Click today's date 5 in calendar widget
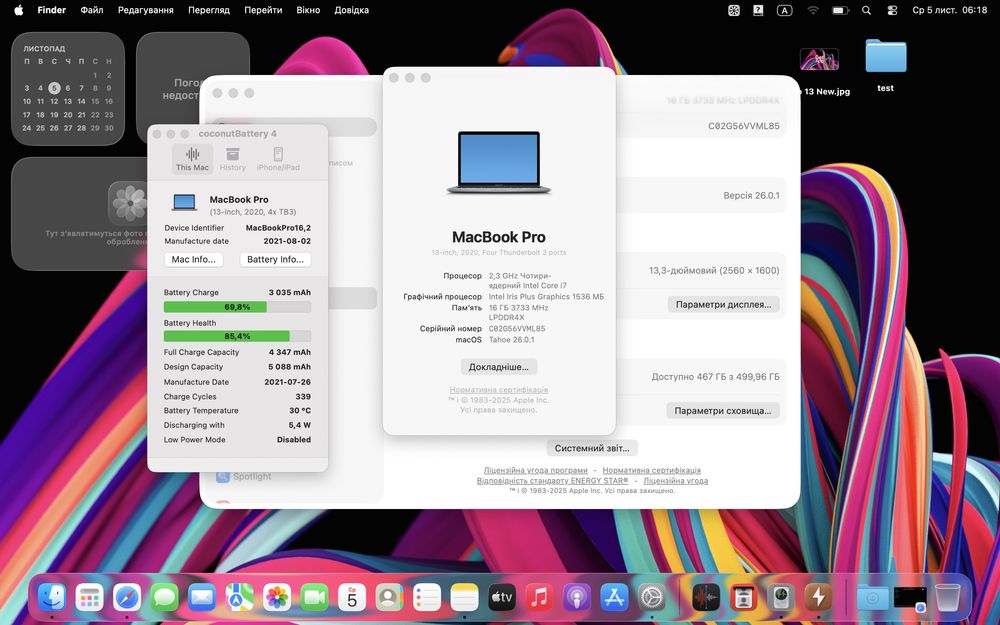The width and height of the screenshot is (1000, 625). pos(54,88)
